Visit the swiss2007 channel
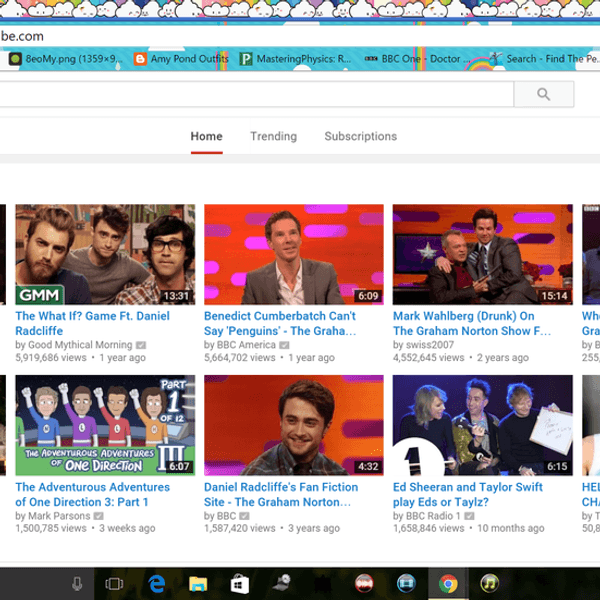This screenshot has height=600, width=600. [x=430, y=345]
